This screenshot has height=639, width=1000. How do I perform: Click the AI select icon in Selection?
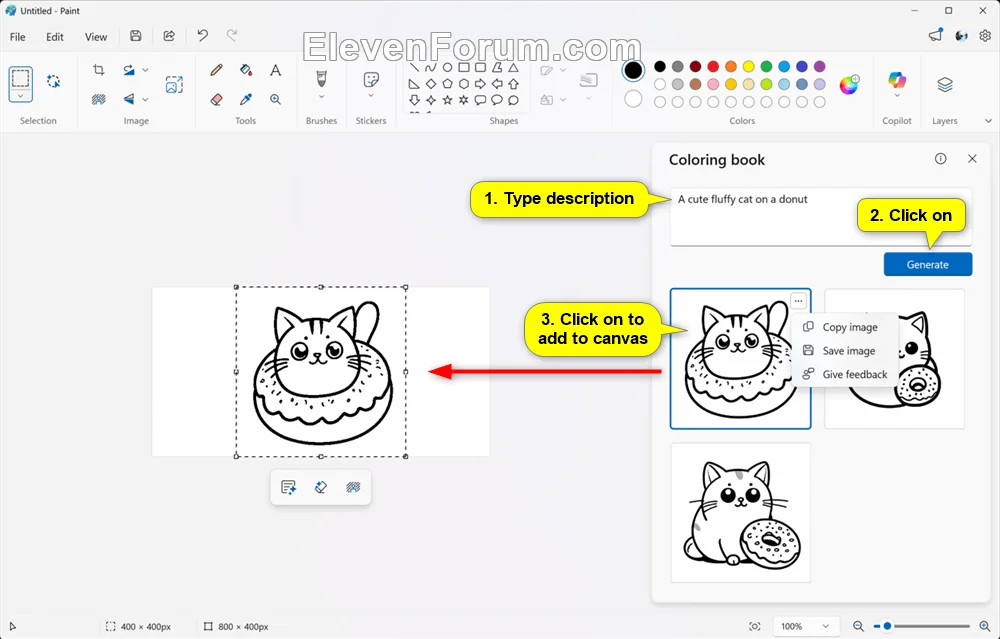54,81
